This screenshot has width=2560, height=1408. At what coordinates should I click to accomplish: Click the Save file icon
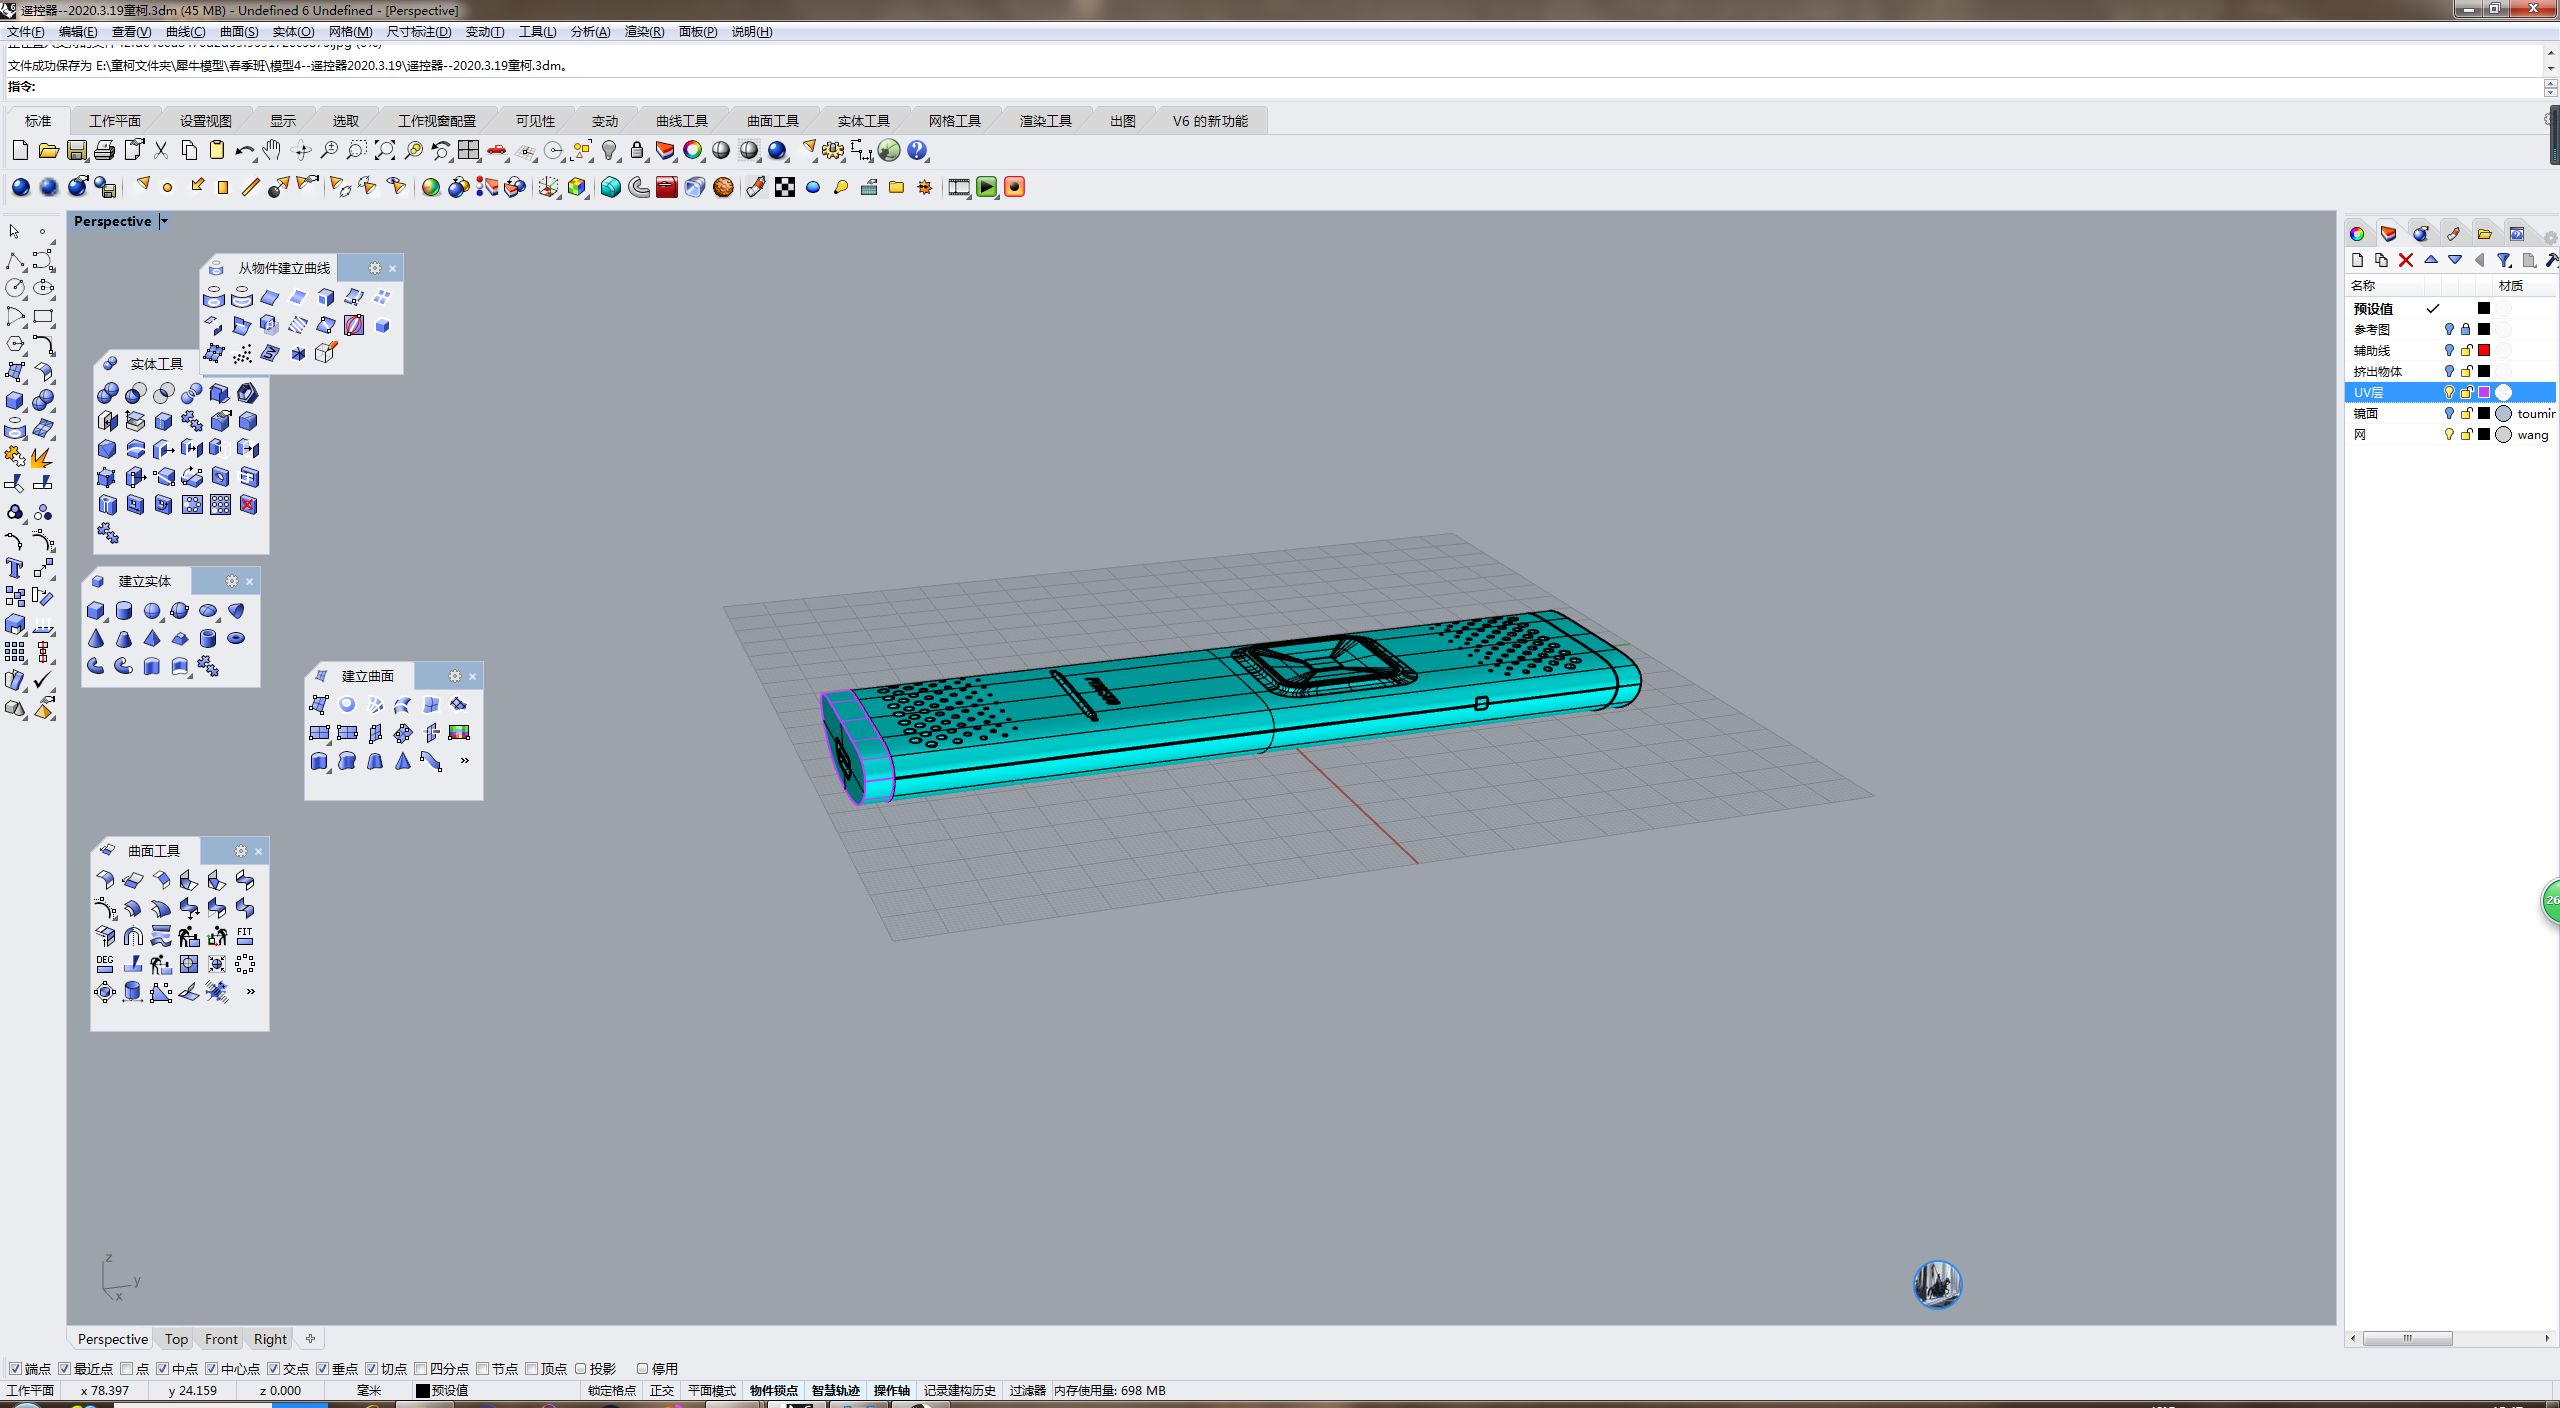76,151
